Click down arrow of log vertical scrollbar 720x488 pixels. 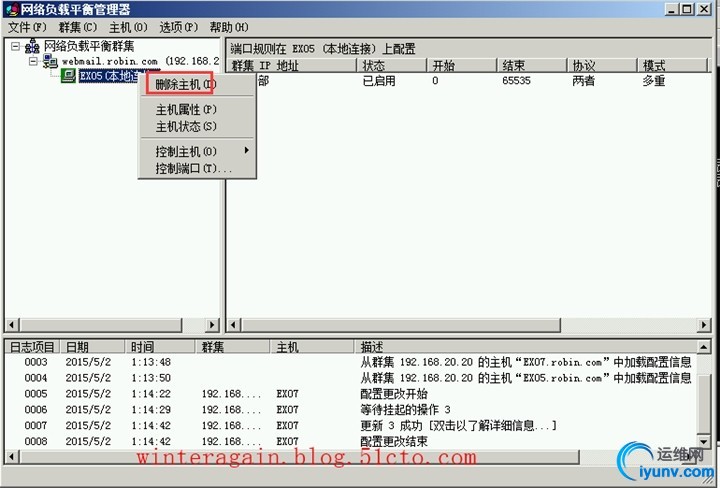point(704,442)
